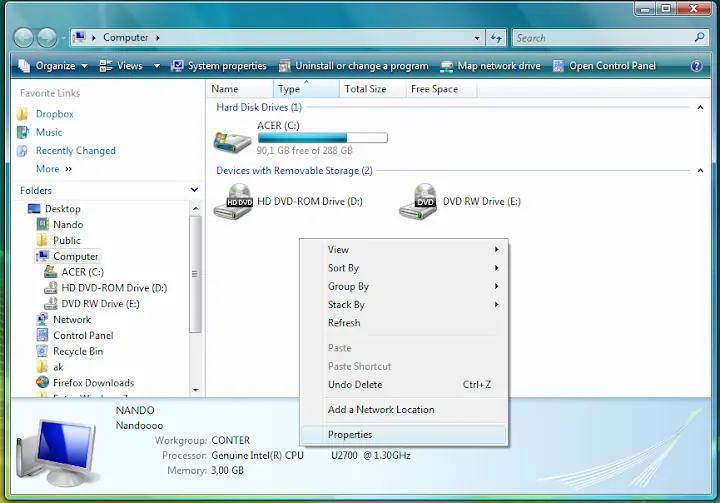The image size is (720, 503).
Task: Click the Control Panel icon in tree
Action: [x=42, y=335]
